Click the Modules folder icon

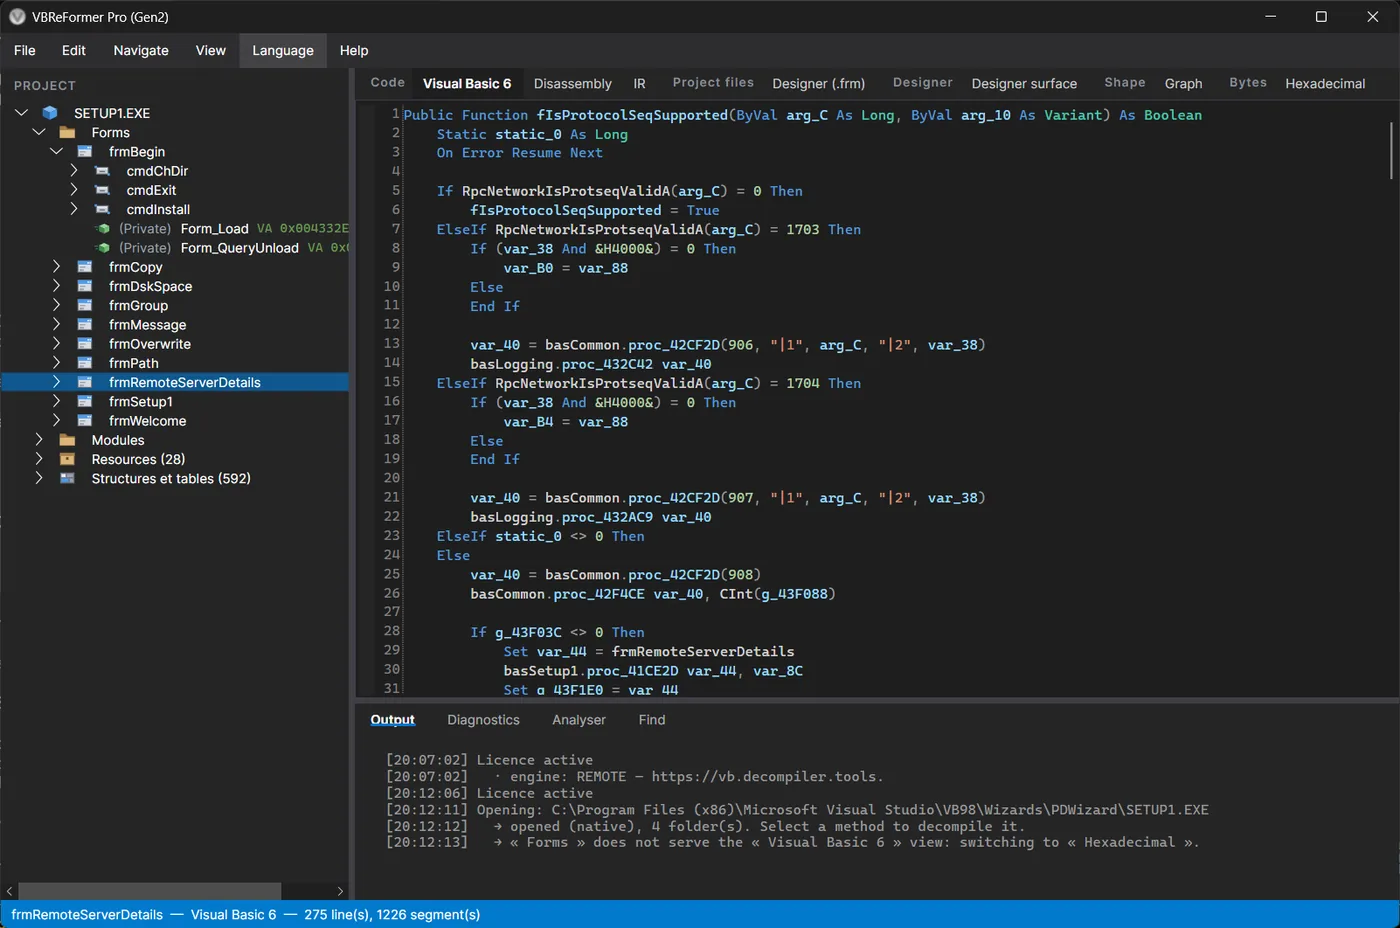pyautogui.click(x=67, y=440)
